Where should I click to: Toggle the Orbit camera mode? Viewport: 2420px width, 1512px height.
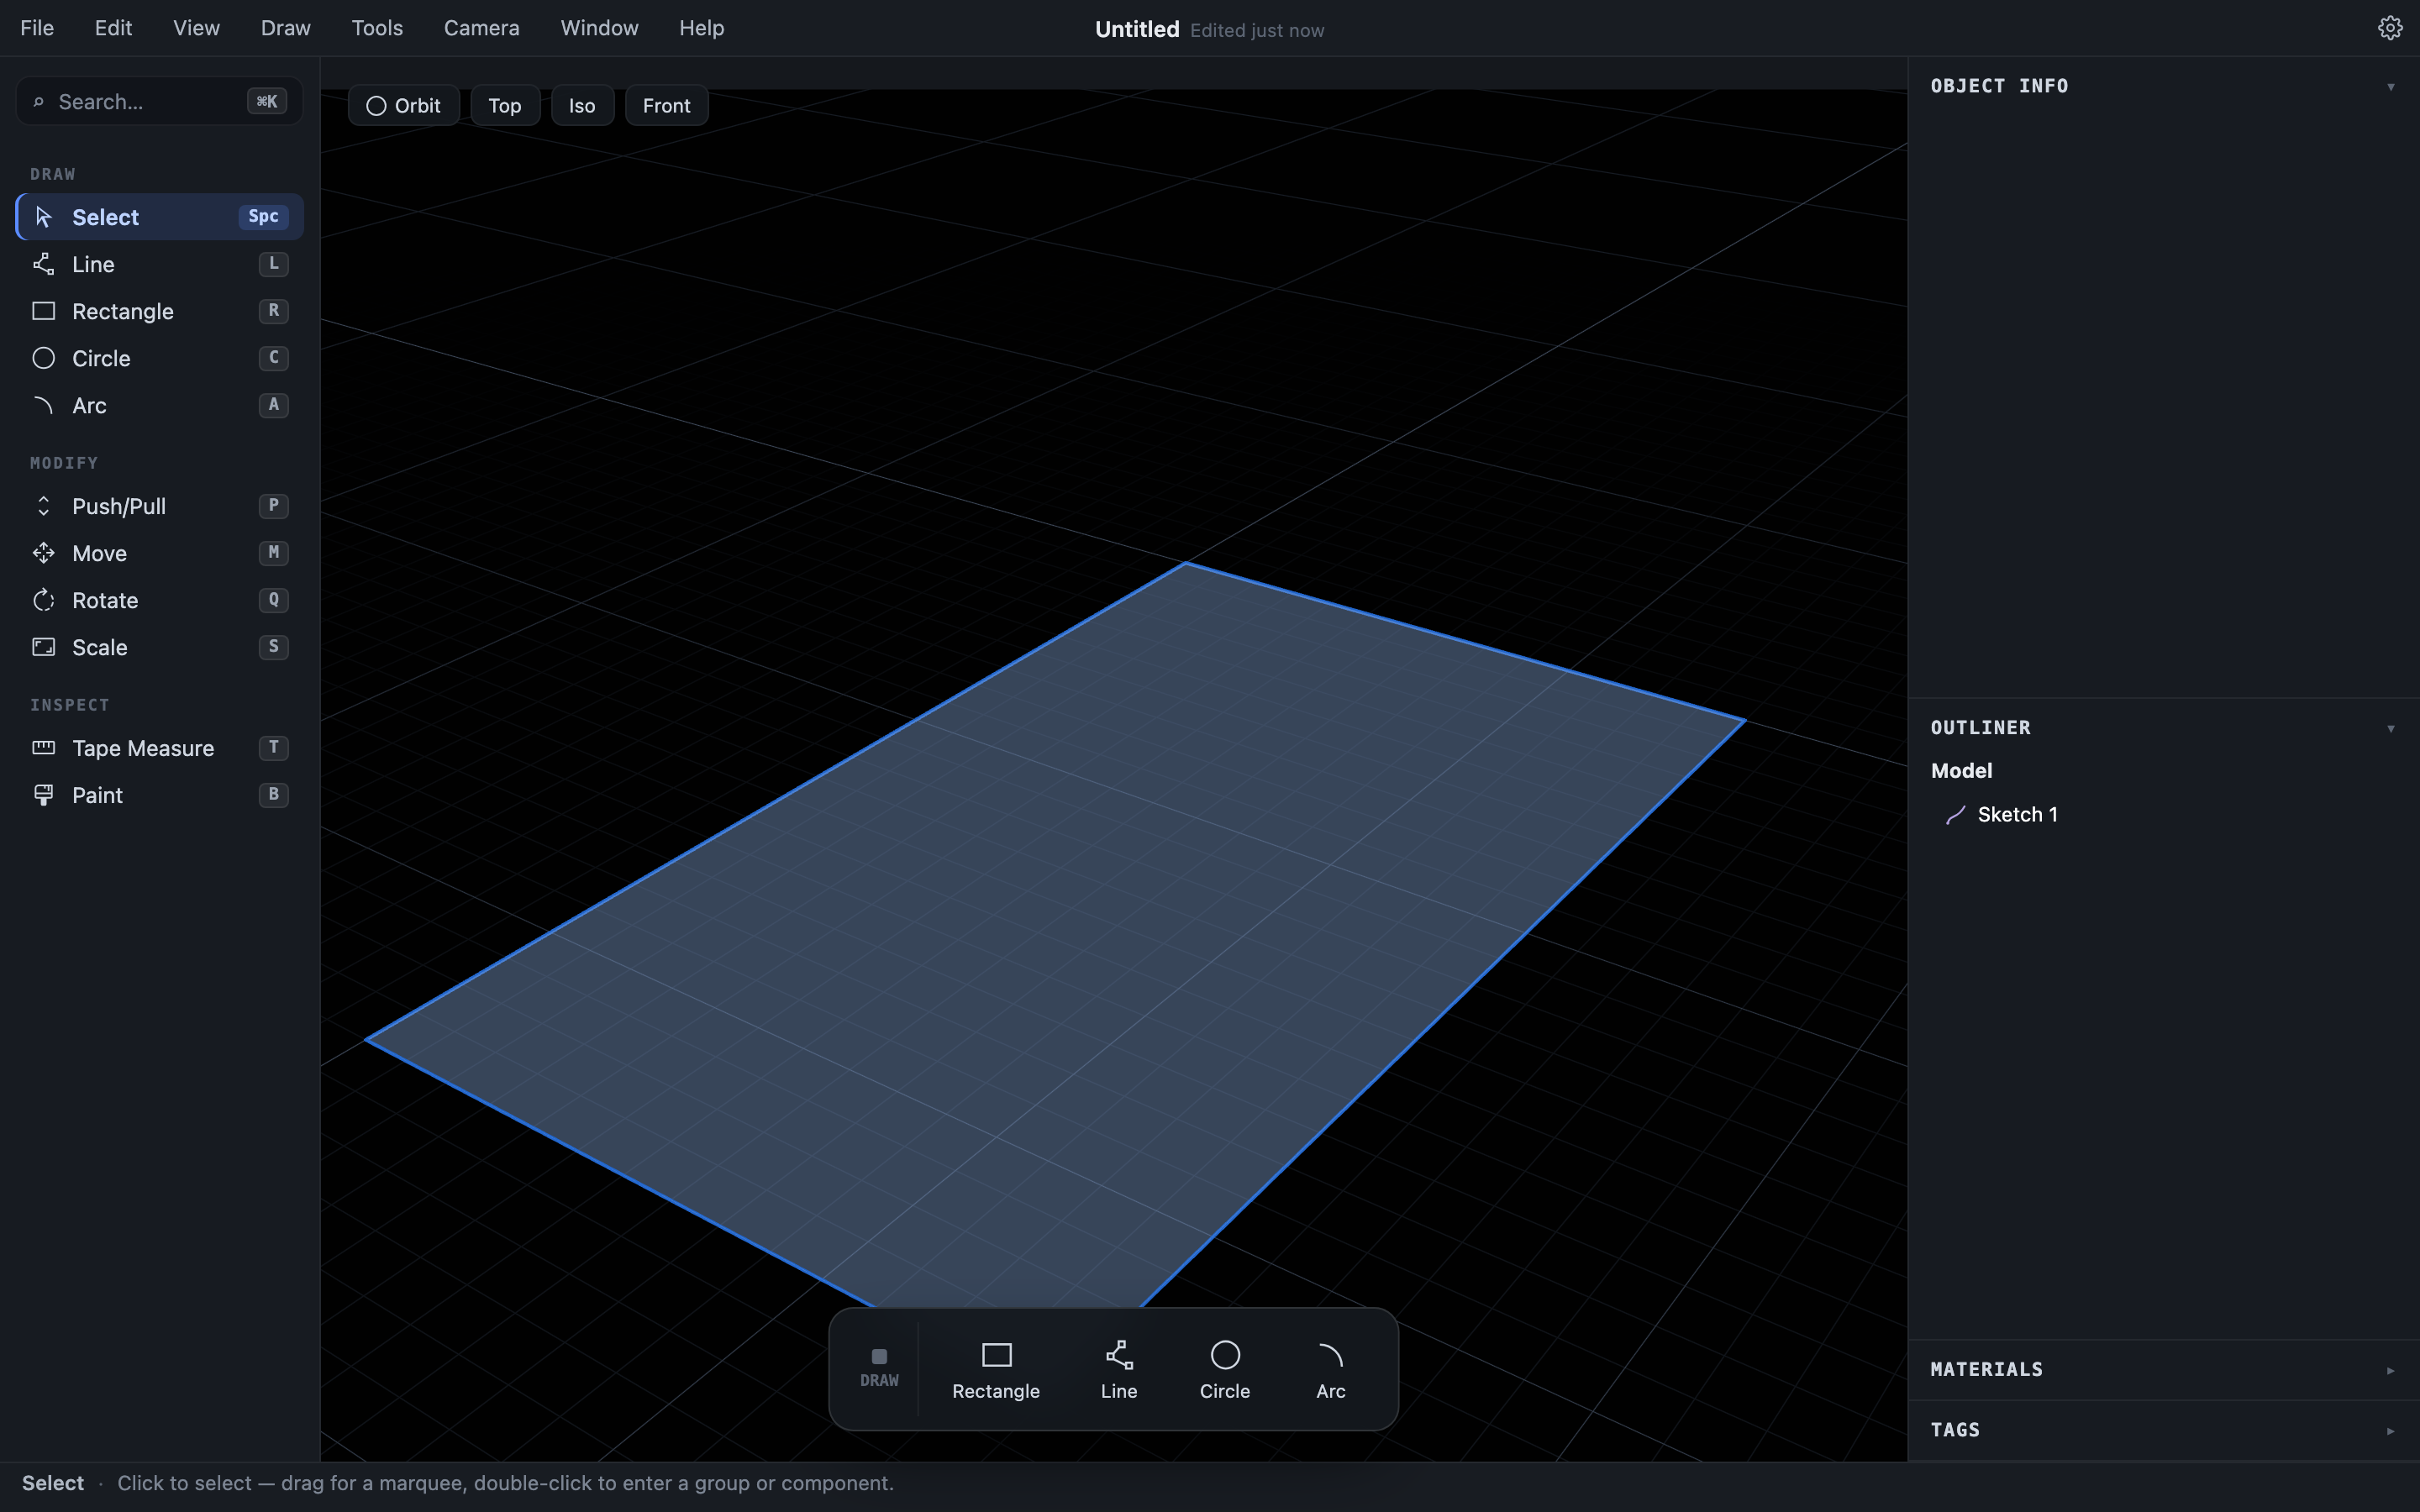click(404, 105)
